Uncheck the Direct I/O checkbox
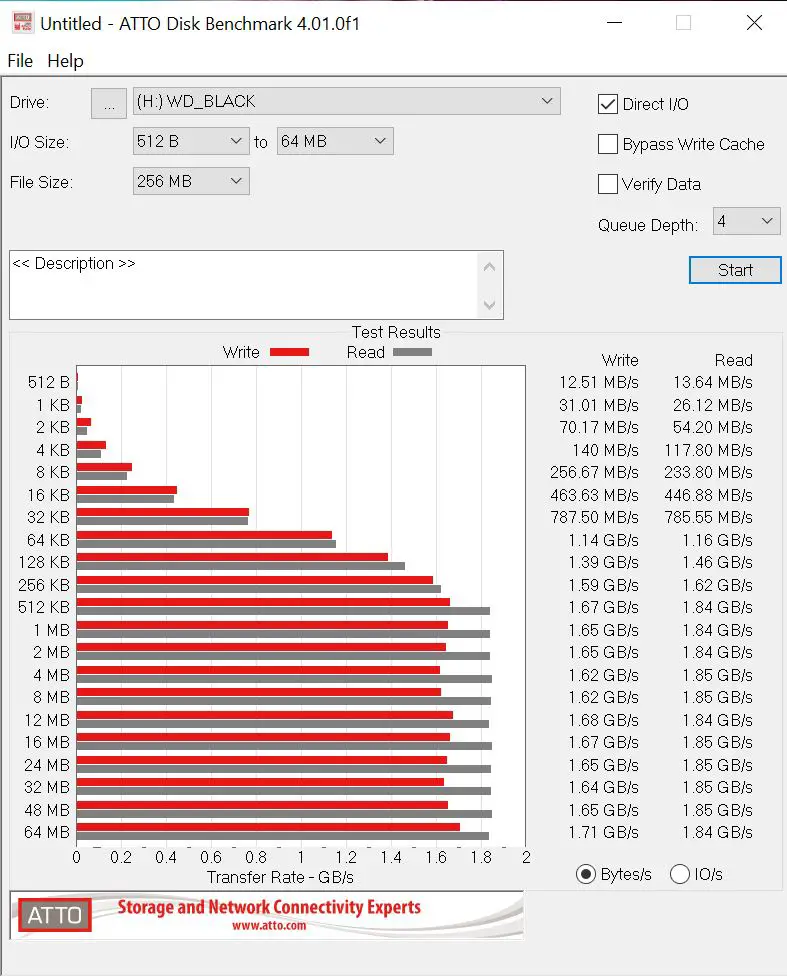 (x=608, y=104)
